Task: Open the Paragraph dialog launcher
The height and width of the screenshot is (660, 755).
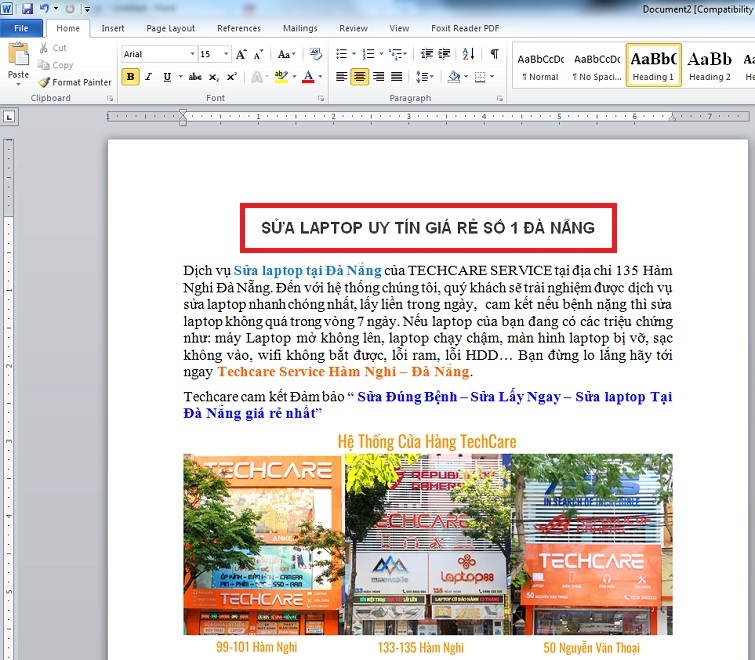Action: coord(500,98)
